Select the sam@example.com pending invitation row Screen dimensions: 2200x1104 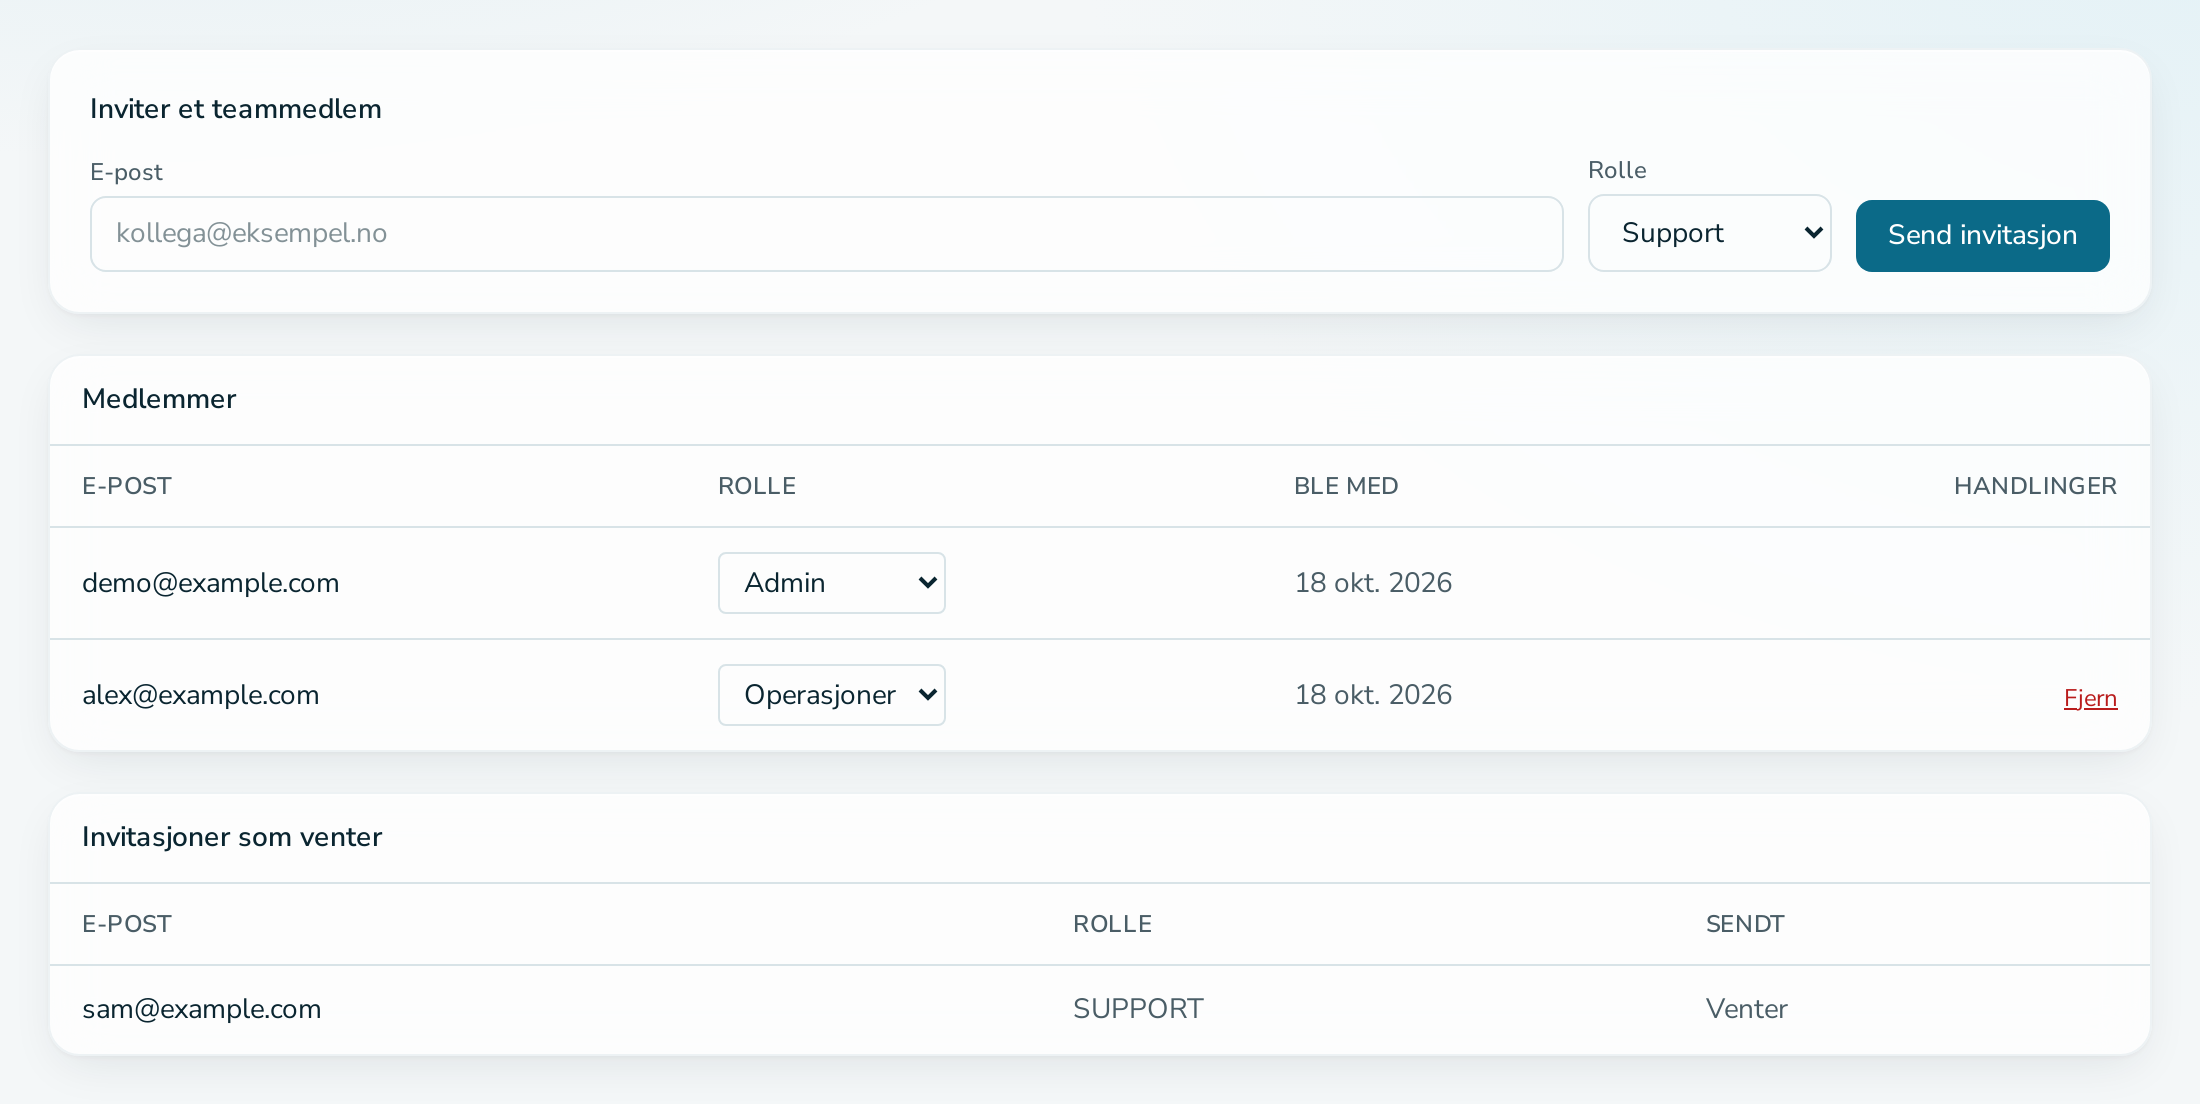tap(1100, 1009)
